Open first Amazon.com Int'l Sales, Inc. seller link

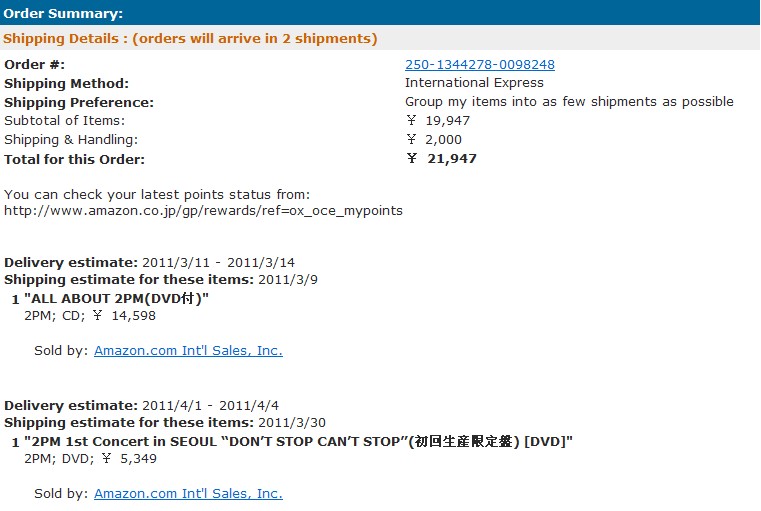pos(188,350)
